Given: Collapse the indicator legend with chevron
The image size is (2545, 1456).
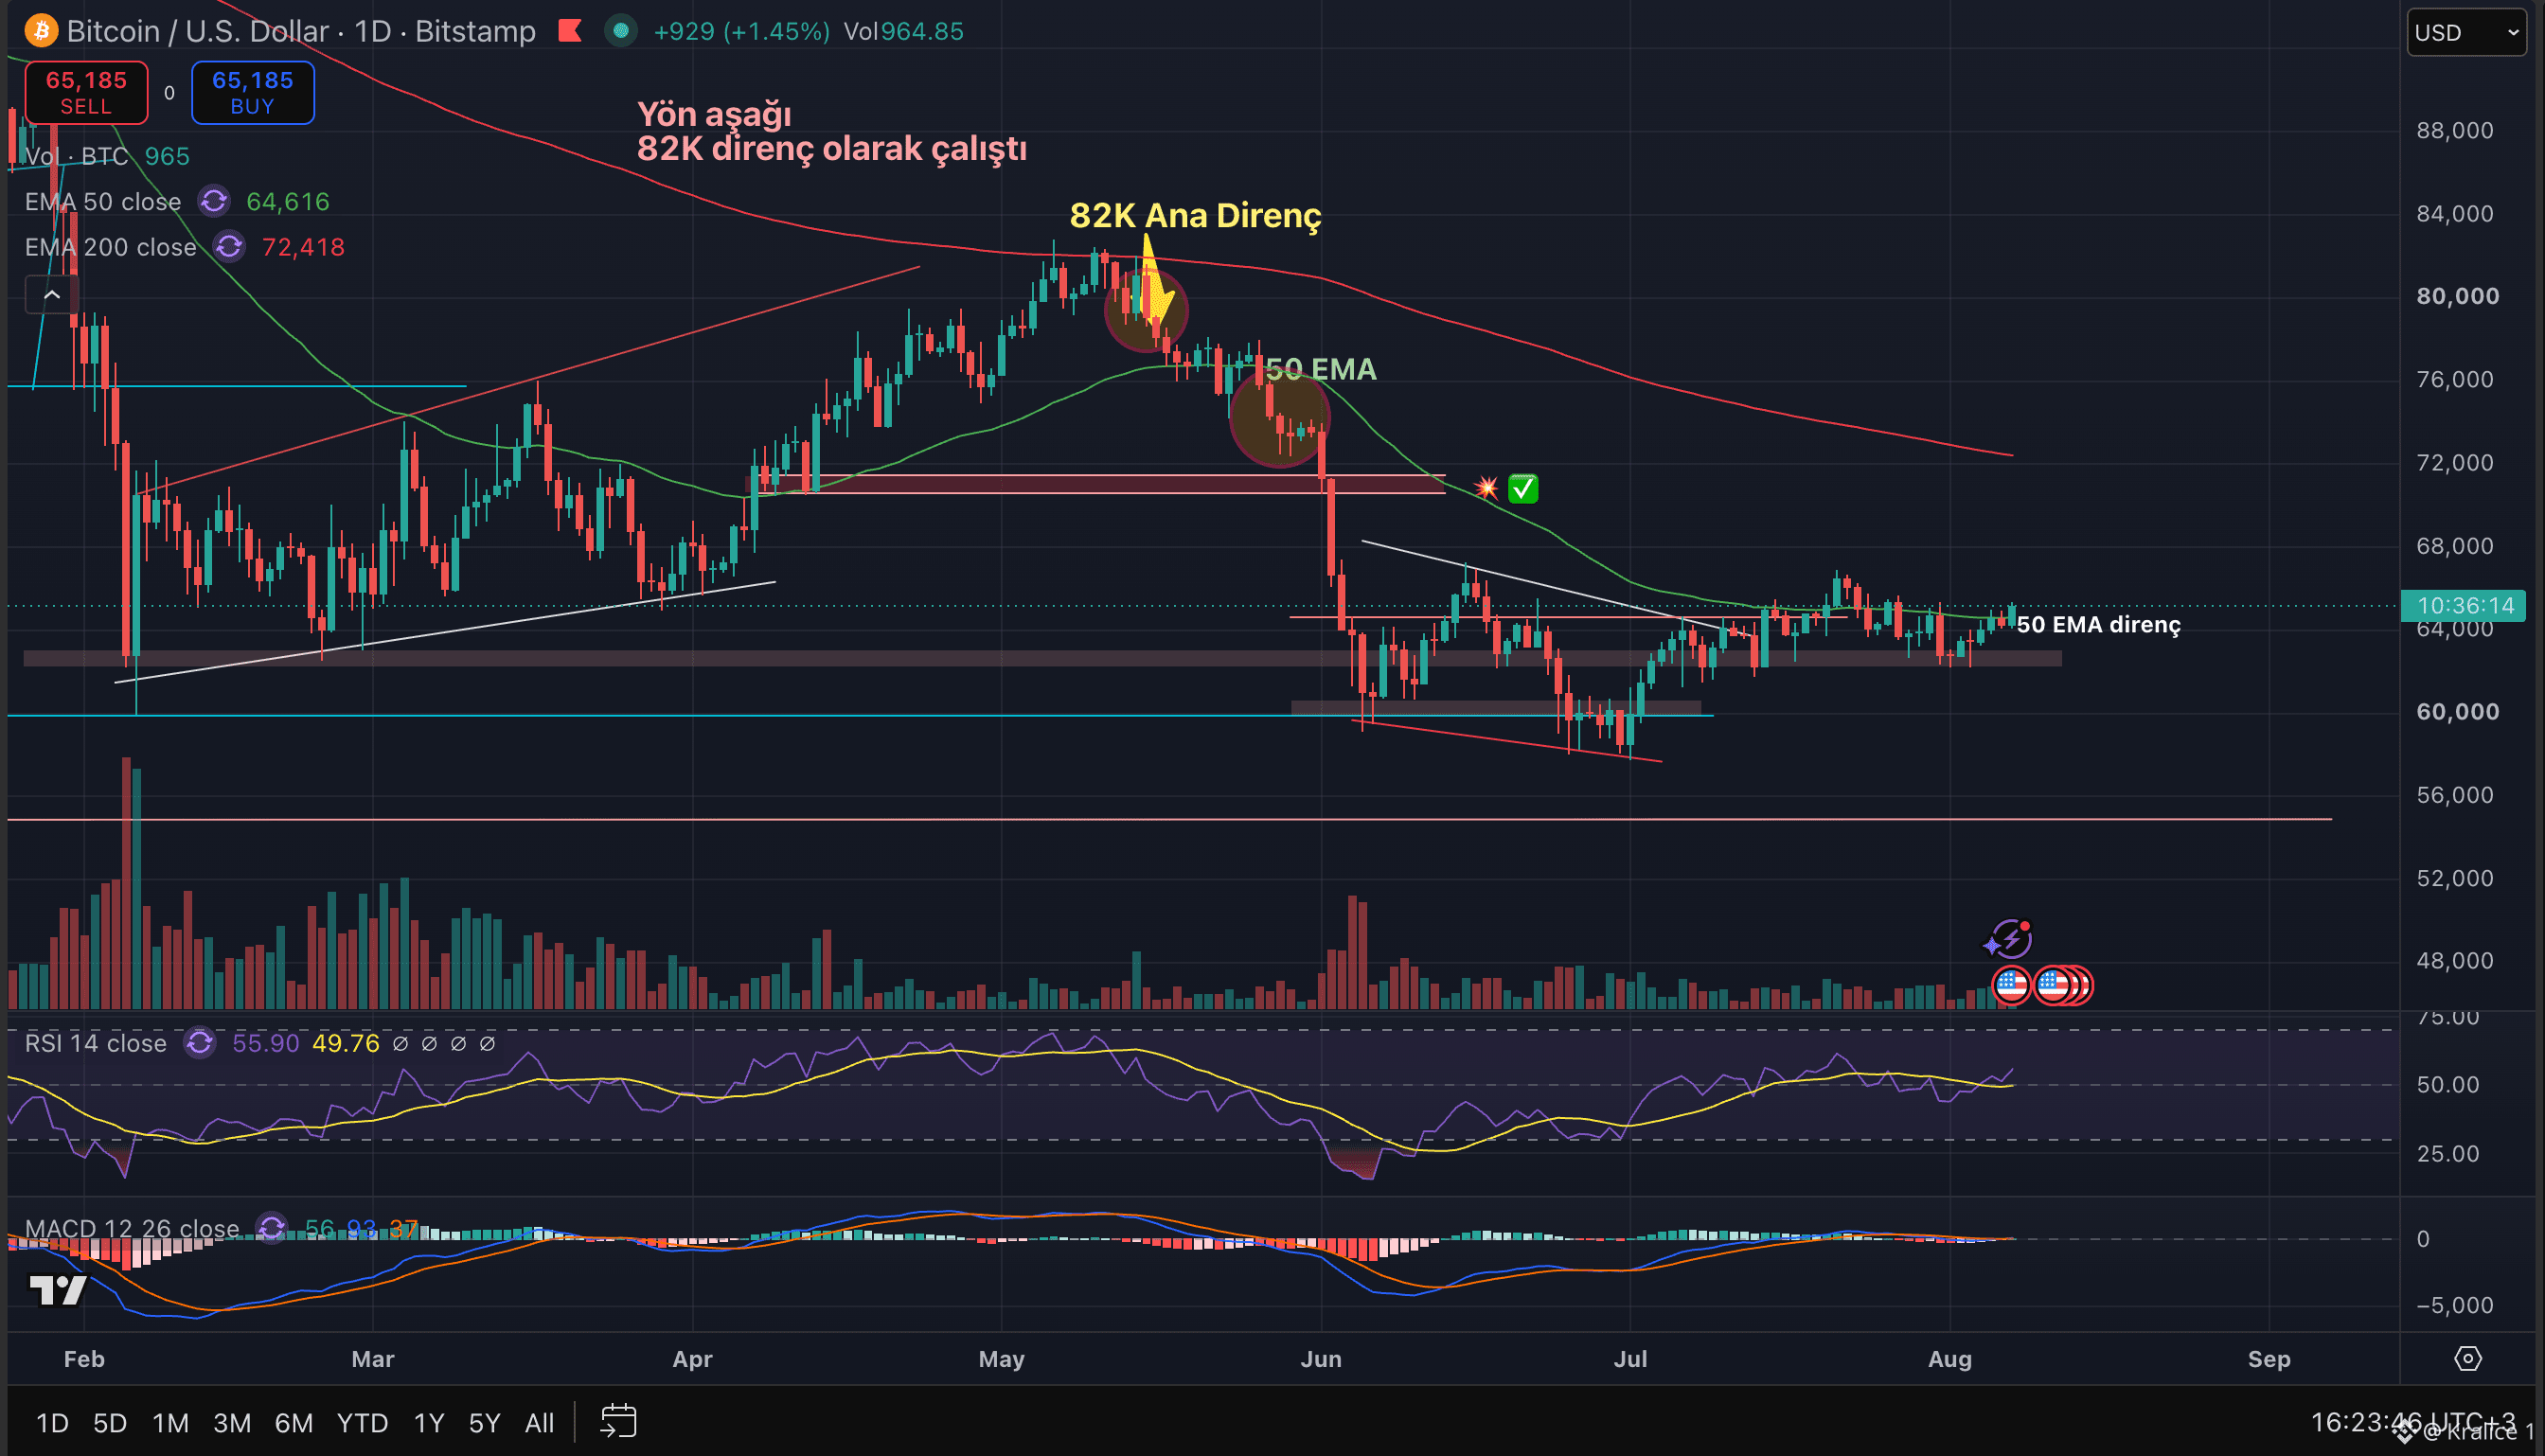Looking at the screenshot, I should pyautogui.click(x=52, y=295).
